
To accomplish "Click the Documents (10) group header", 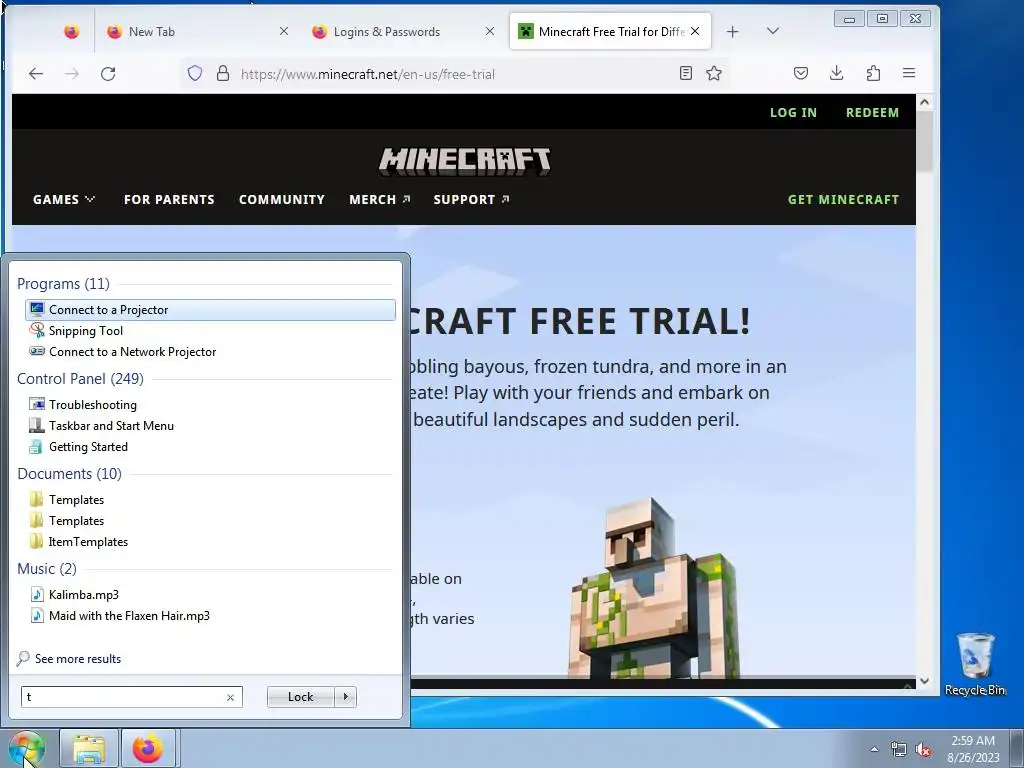I will point(69,473).
